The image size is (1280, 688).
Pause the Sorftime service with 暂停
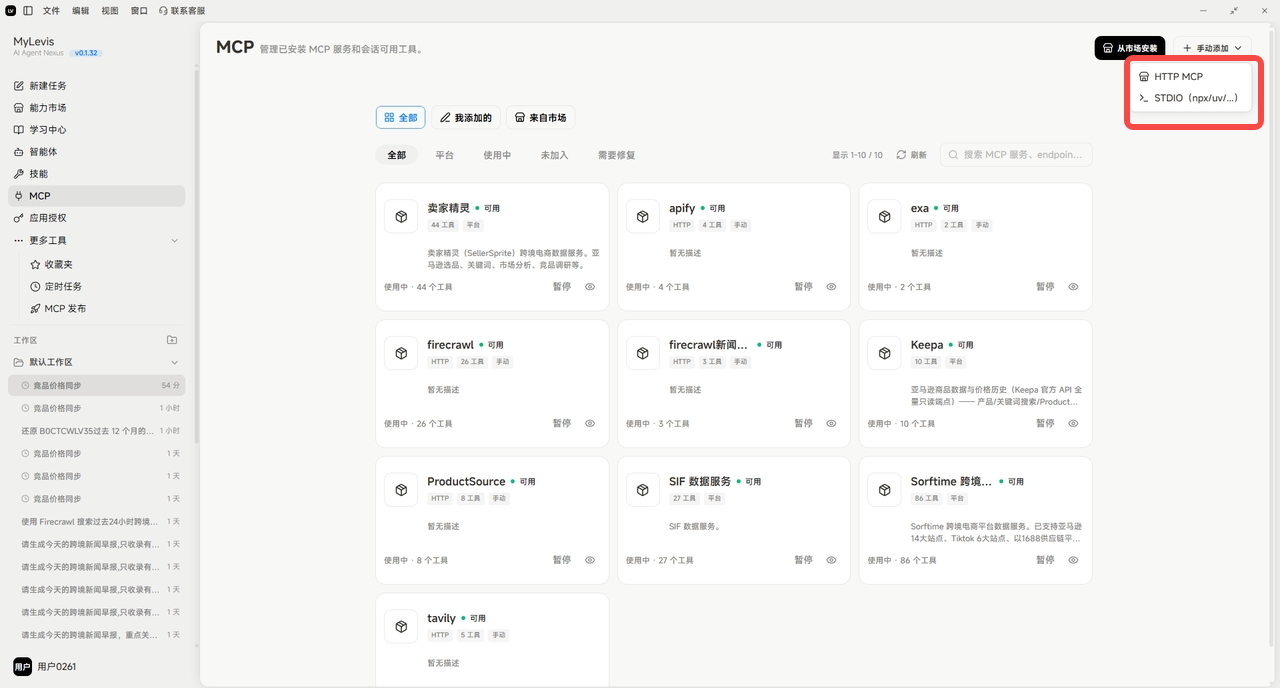[1046, 561]
